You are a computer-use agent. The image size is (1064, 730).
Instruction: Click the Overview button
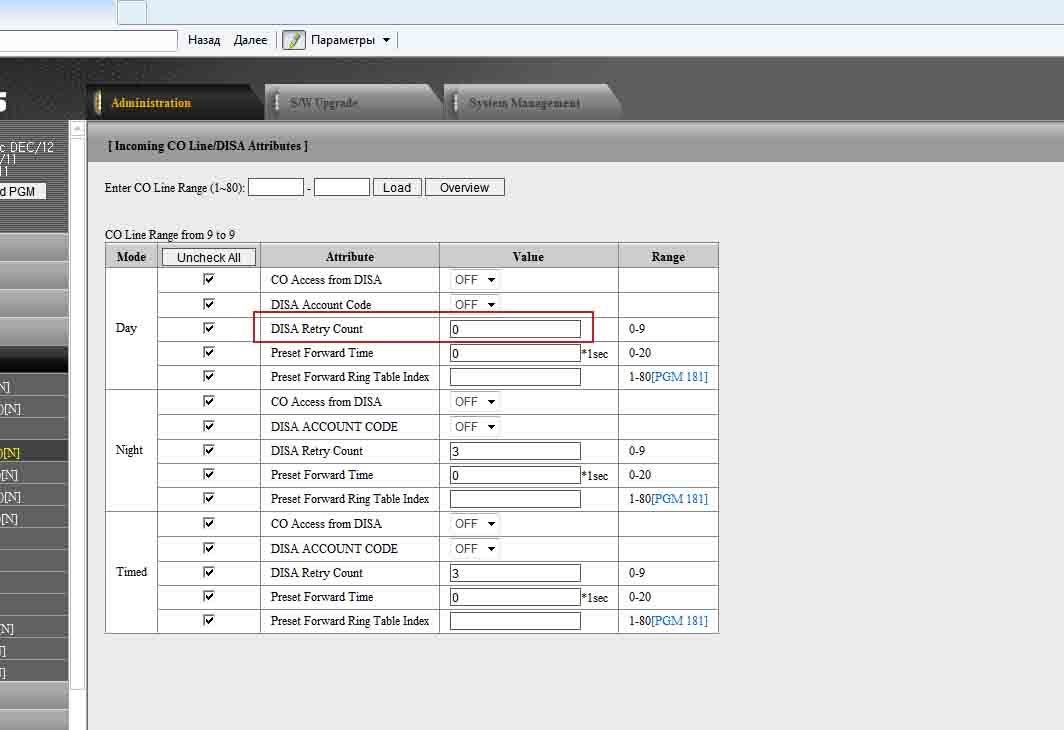coord(464,187)
